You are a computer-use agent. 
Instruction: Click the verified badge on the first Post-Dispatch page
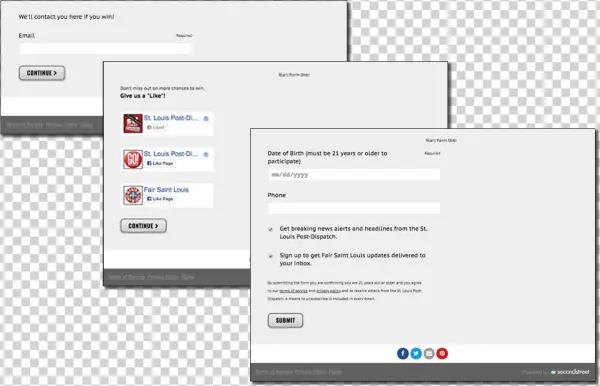click(206, 119)
